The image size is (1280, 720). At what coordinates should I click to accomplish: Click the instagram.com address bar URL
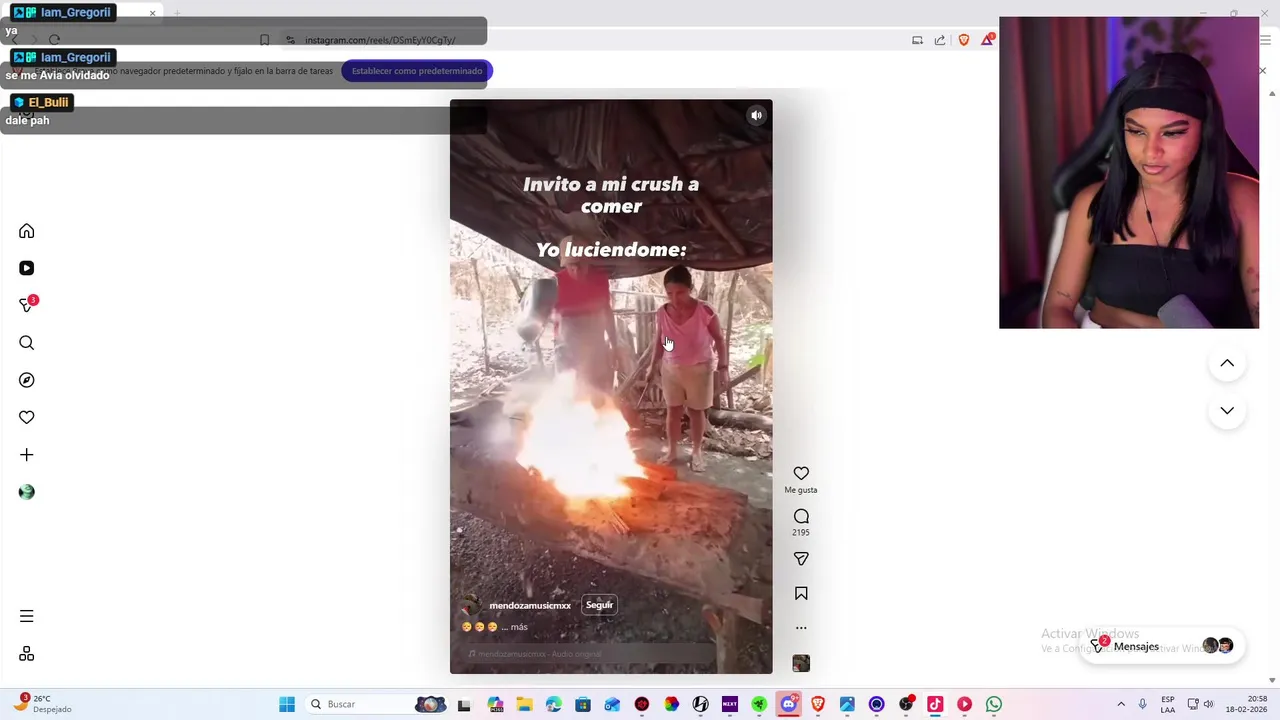(x=380, y=40)
